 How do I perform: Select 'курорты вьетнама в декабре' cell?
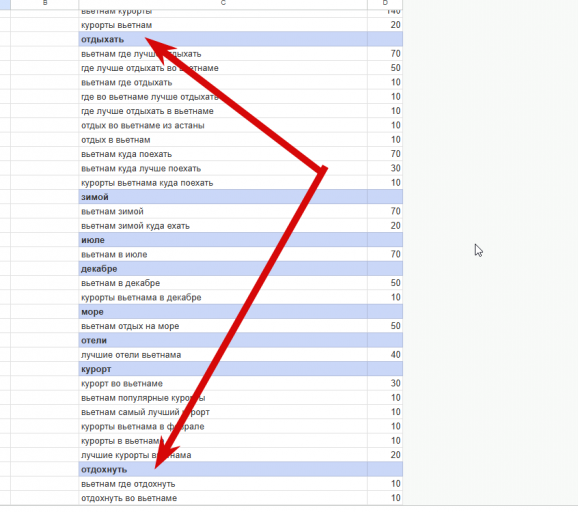(223, 297)
